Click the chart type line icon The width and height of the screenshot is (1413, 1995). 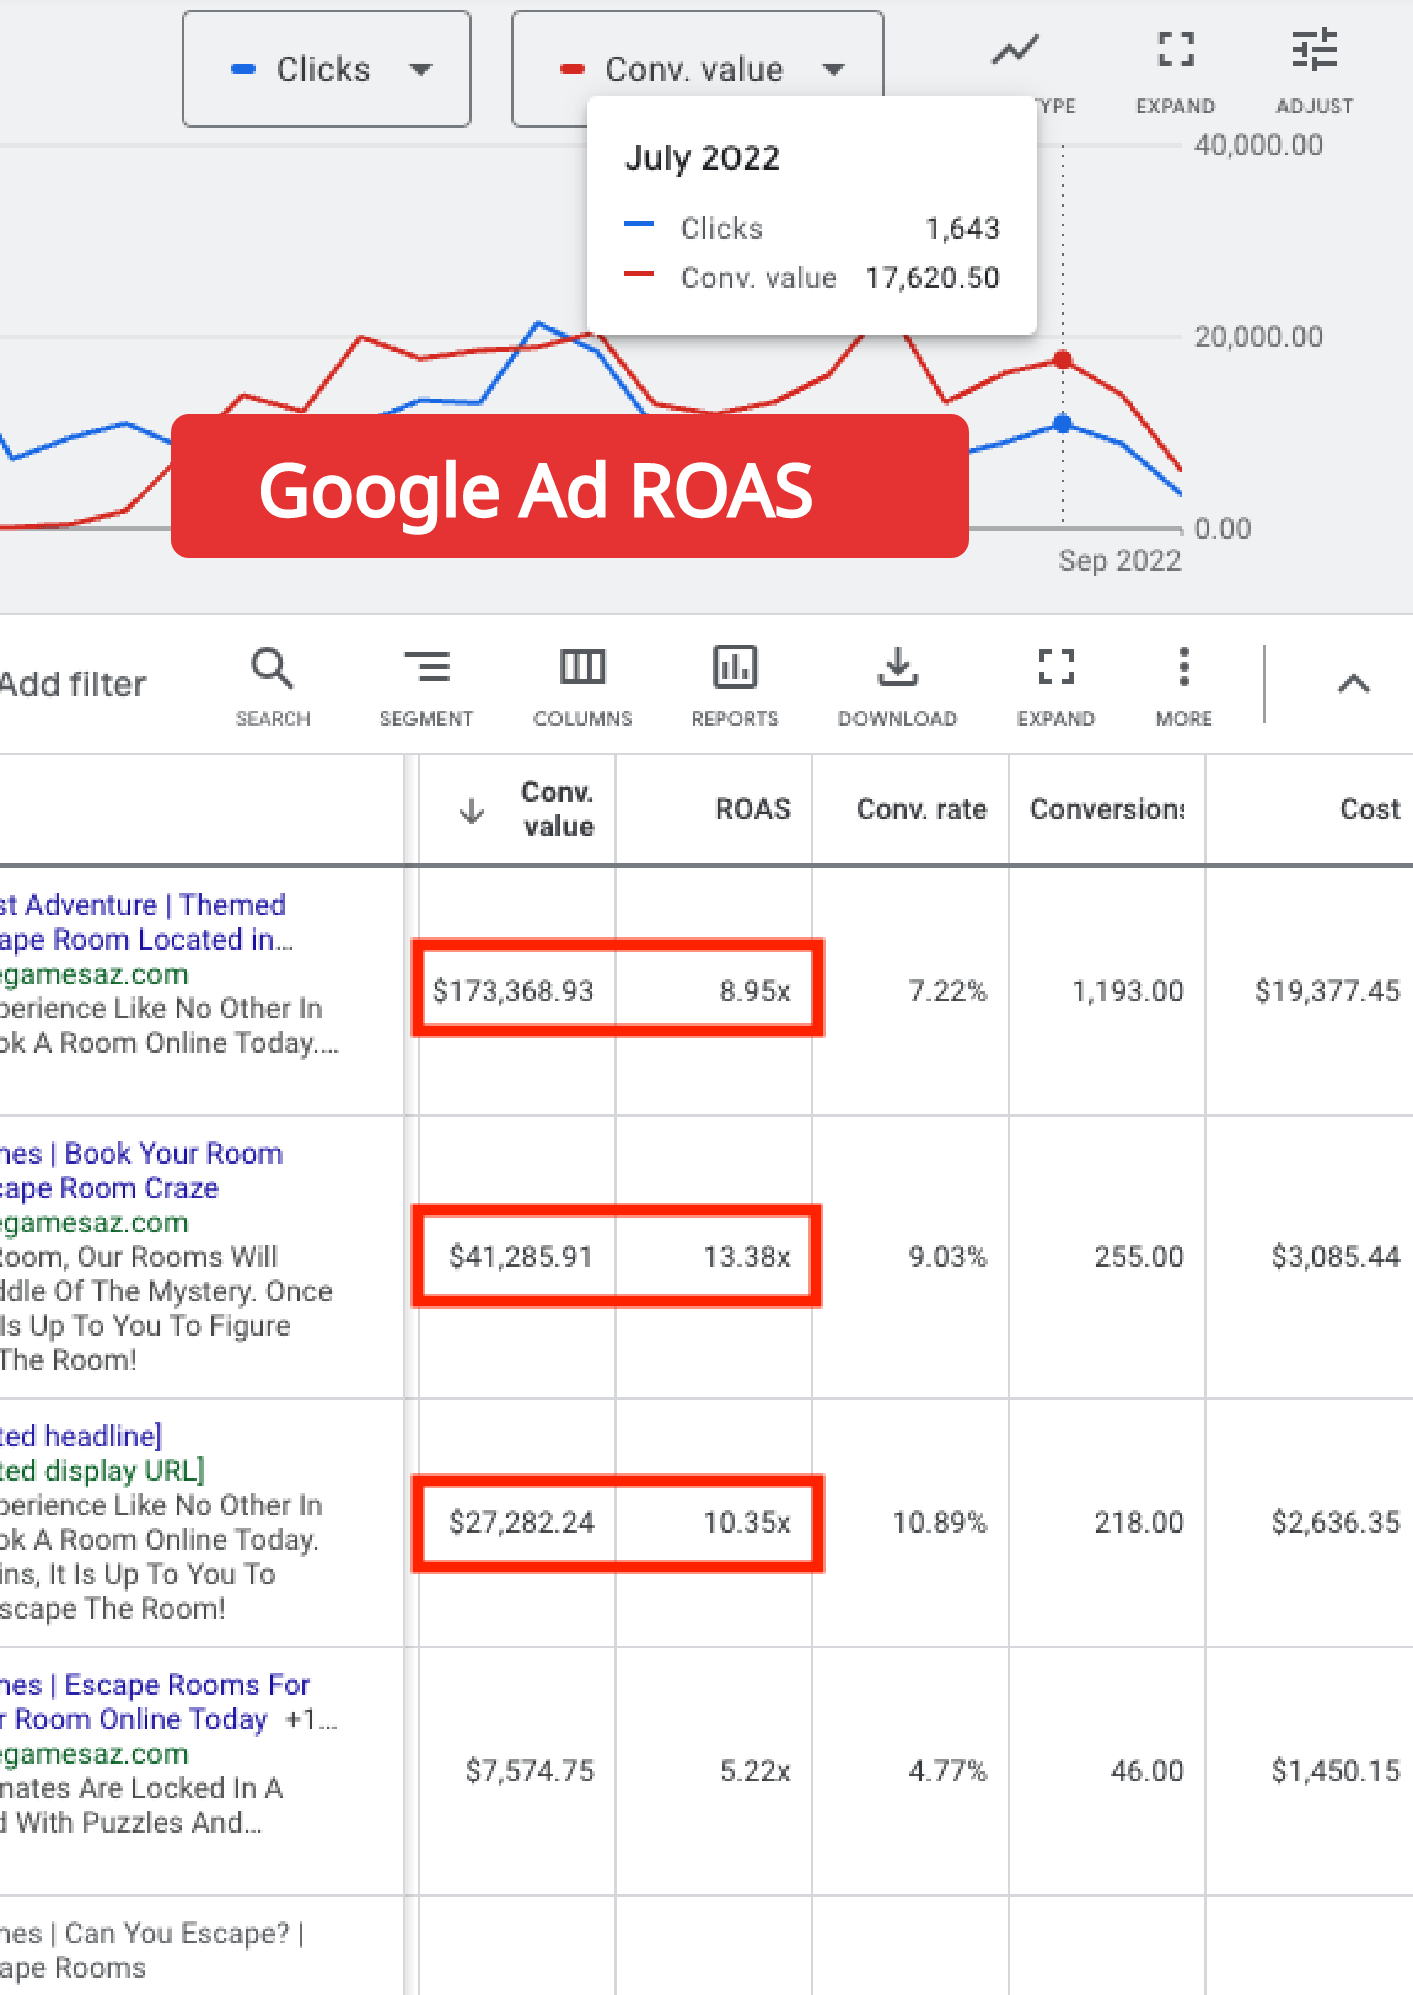point(1015,50)
